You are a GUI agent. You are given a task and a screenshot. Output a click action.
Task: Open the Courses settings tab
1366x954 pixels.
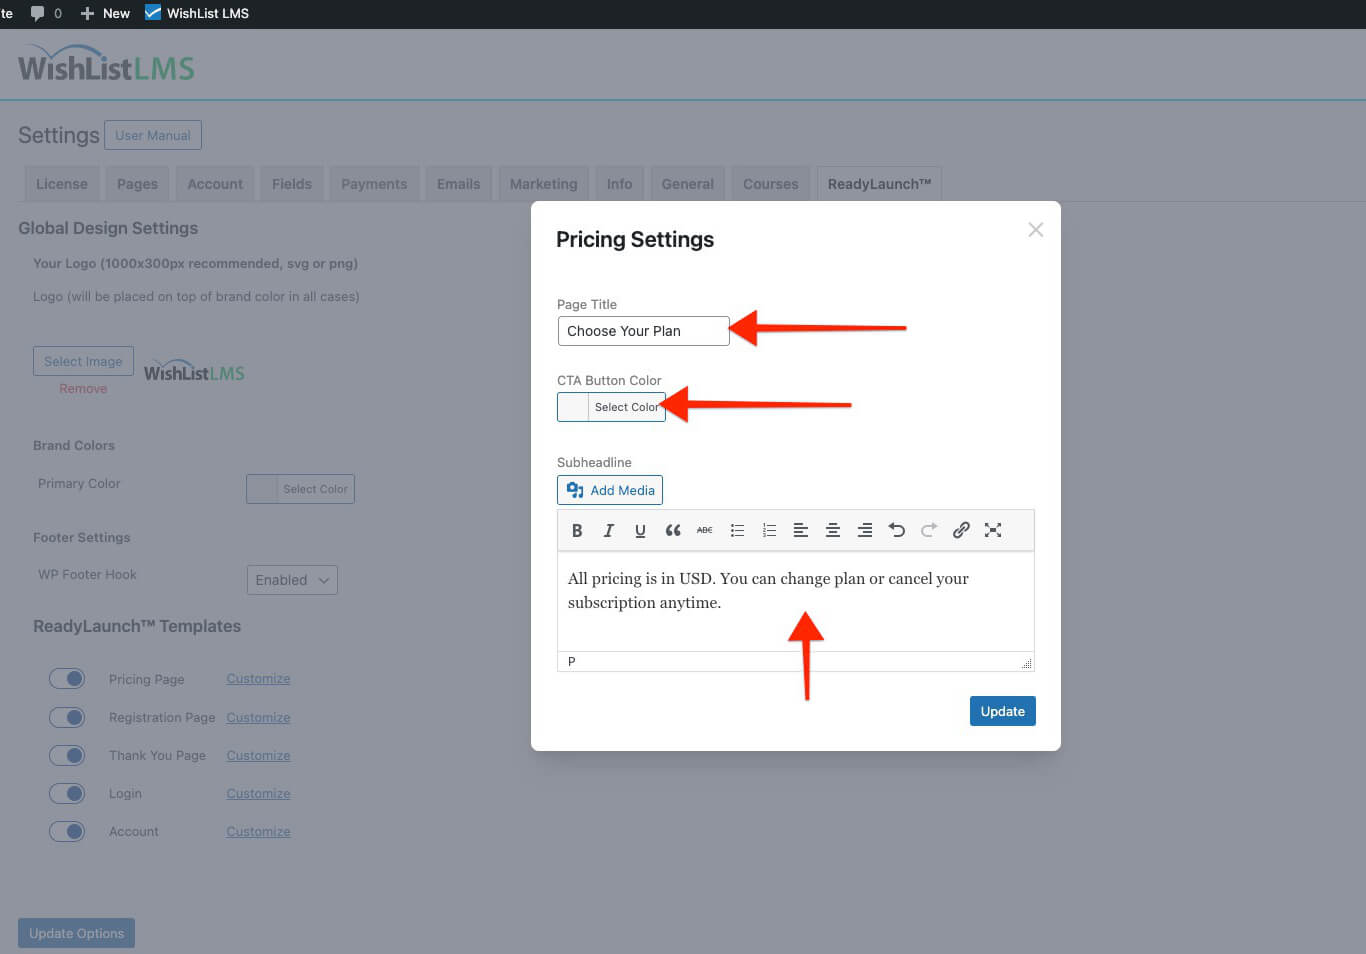[x=770, y=183]
